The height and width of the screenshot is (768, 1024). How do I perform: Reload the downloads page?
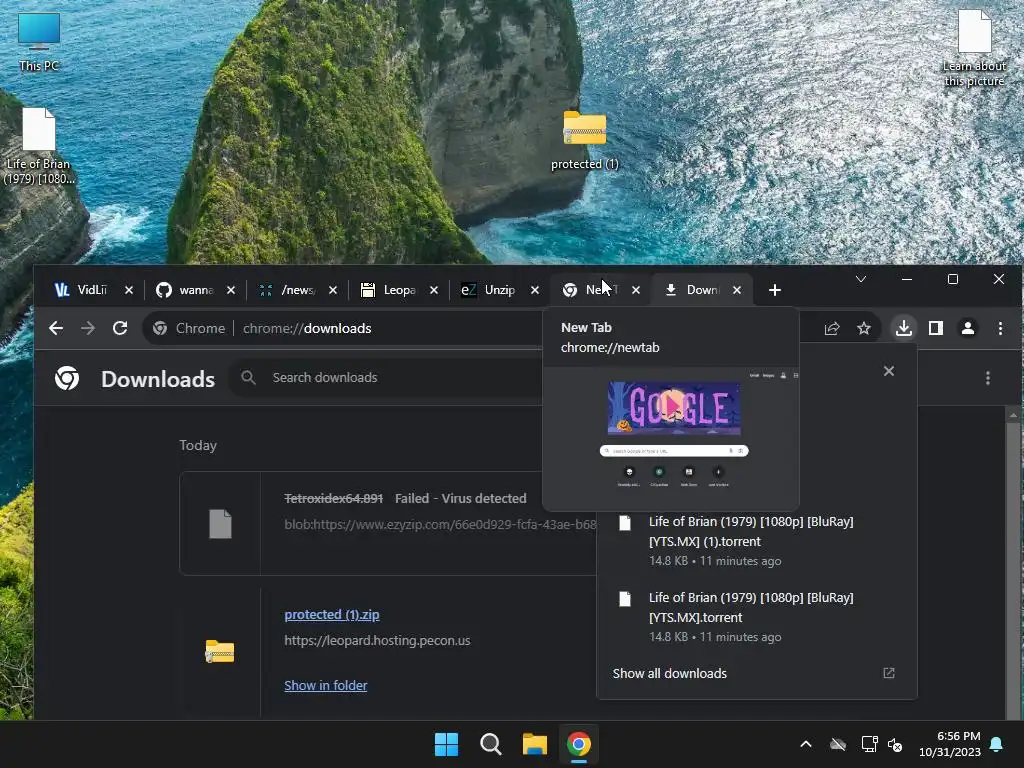pos(120,328)
